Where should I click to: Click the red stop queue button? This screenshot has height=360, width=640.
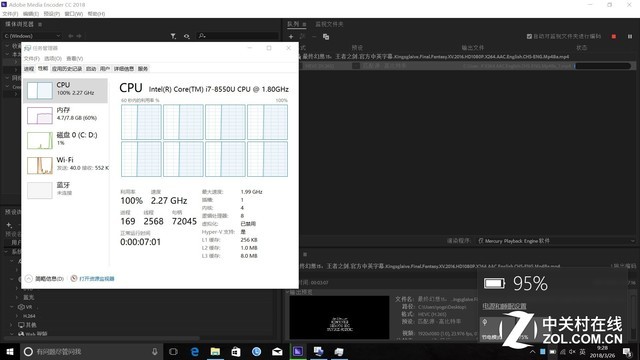613,36
